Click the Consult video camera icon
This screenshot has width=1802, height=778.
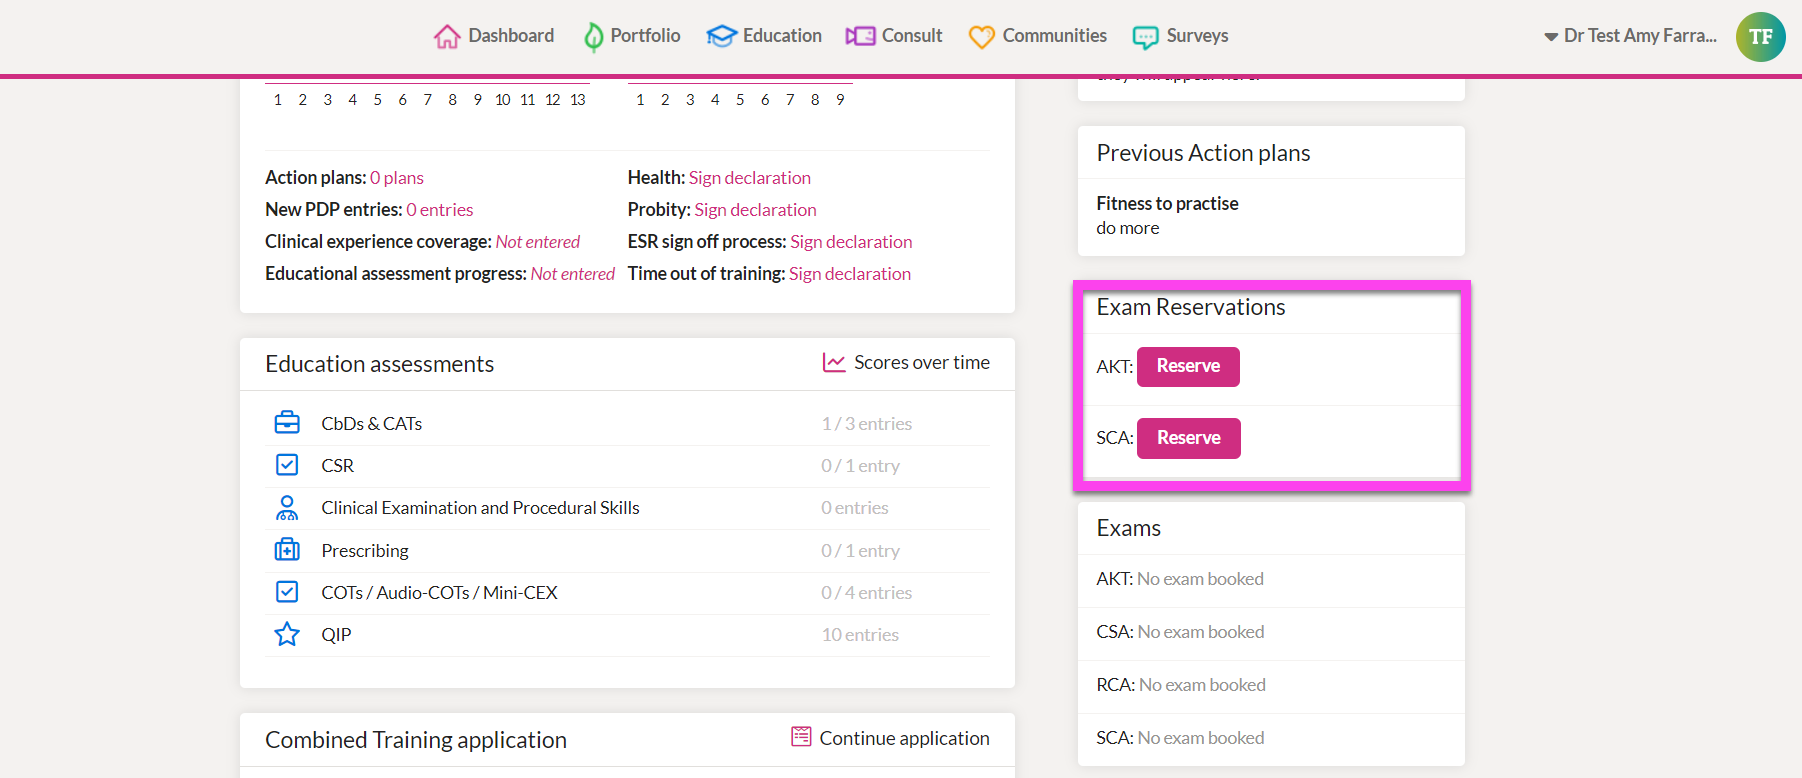click(x=860, y=36)
